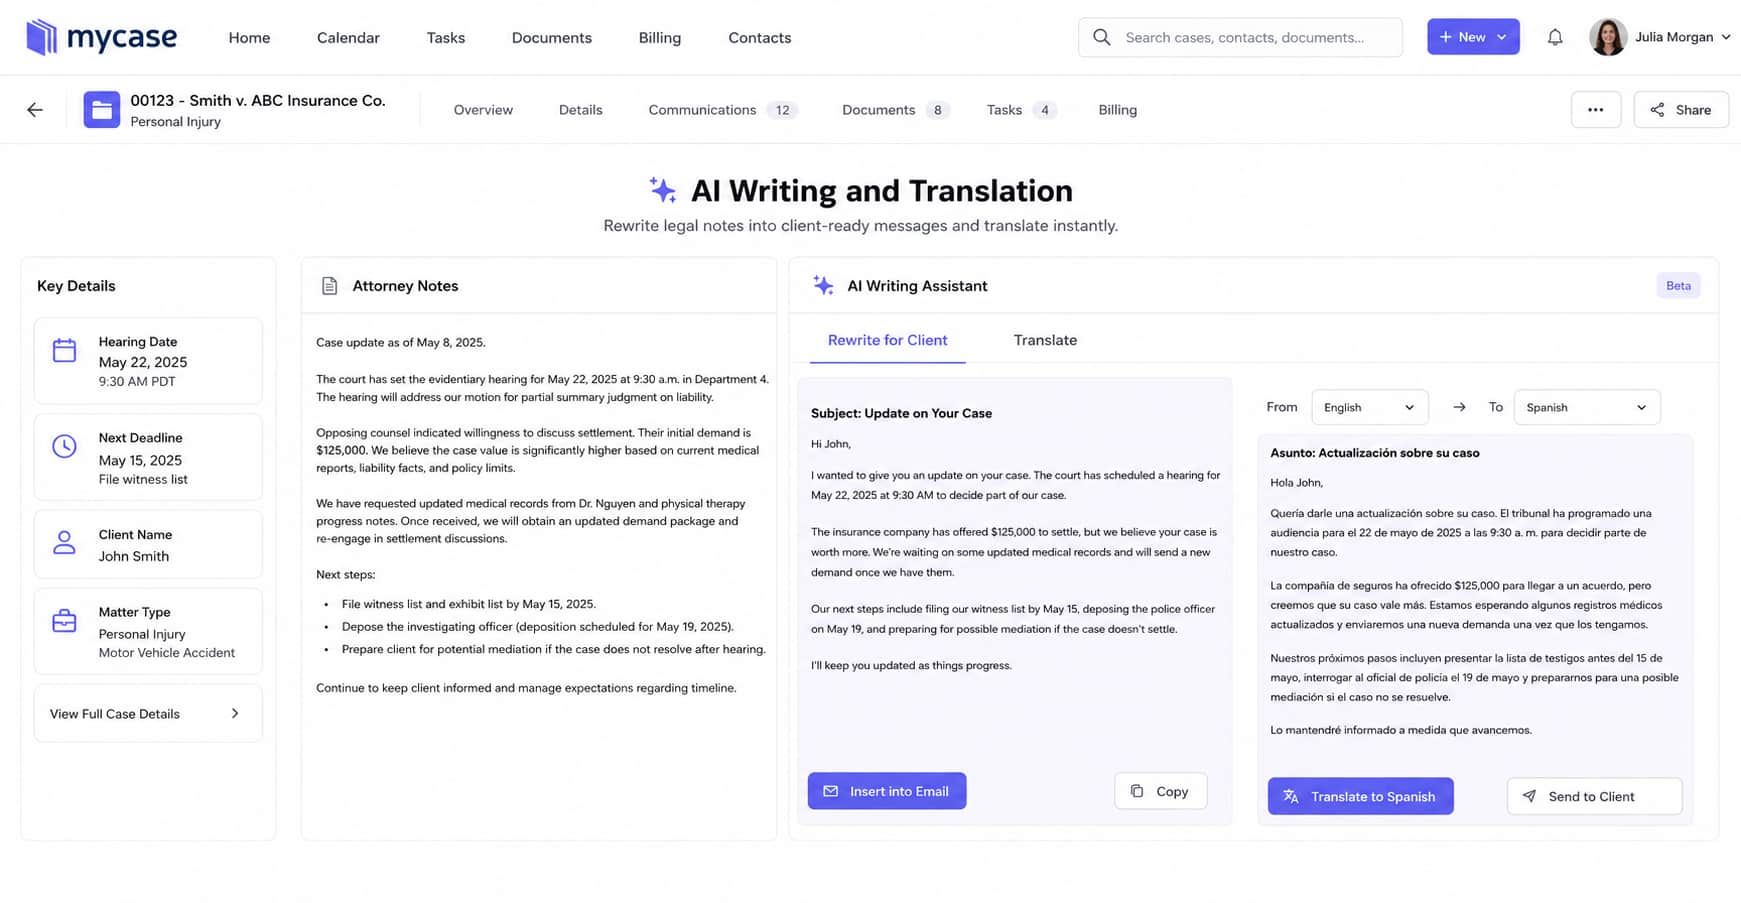Click the Attorney Notes document icon

click(329, 286)
